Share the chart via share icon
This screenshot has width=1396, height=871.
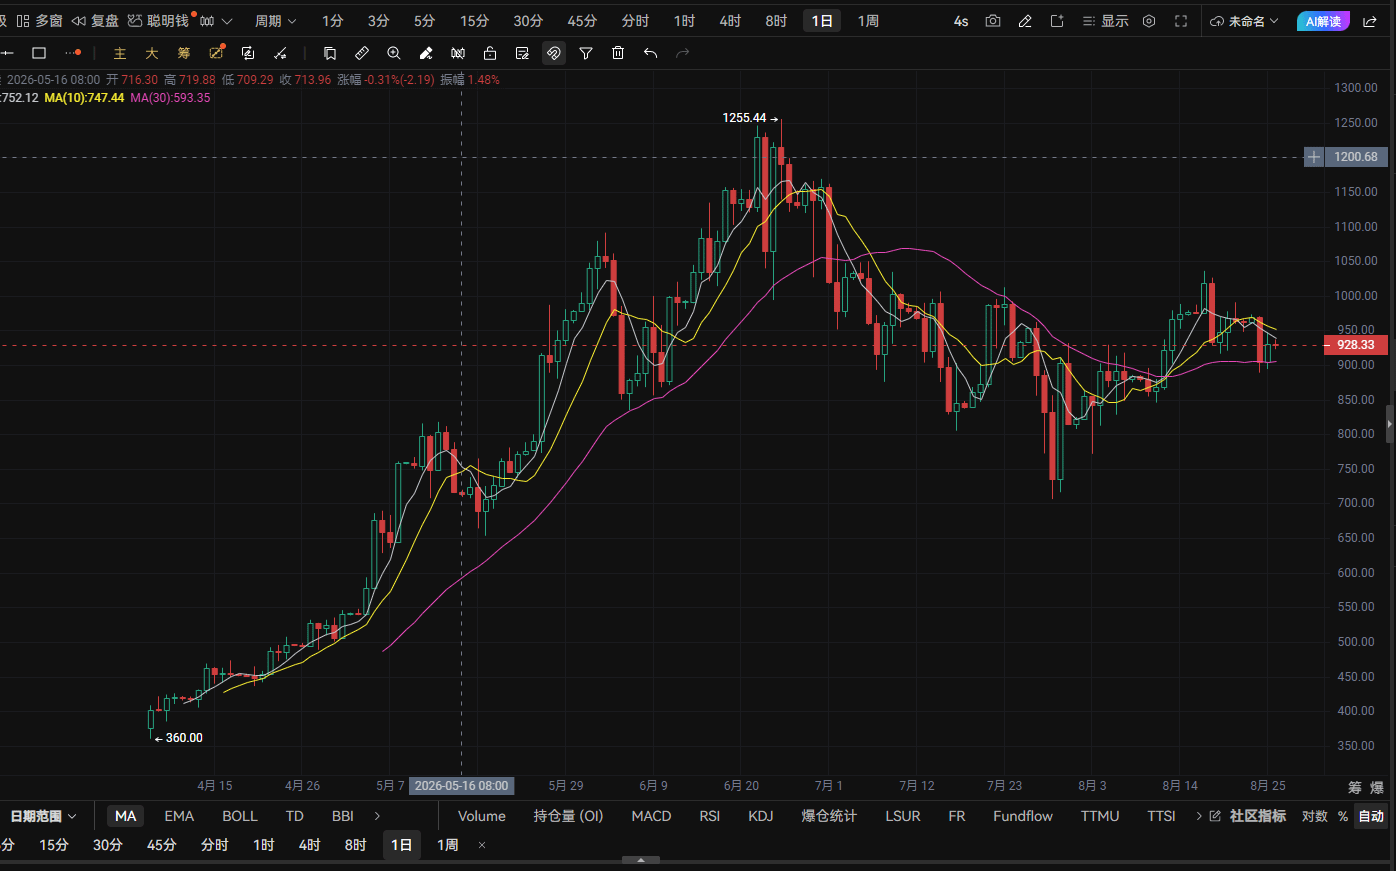[1370, 21]
